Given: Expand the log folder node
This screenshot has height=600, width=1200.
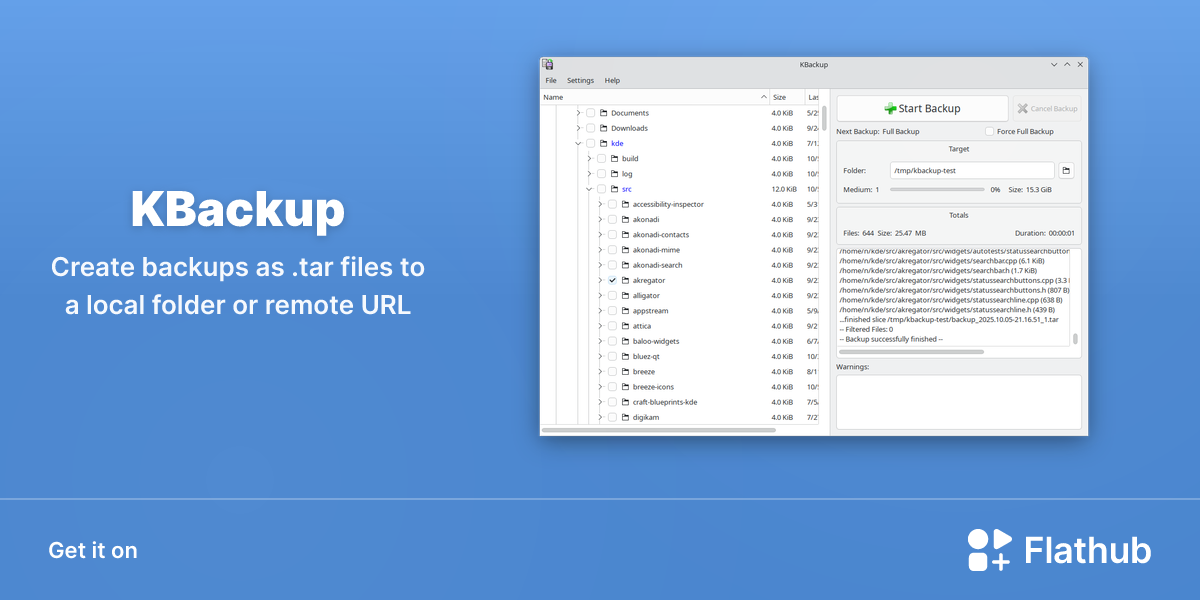Looking at the screenshot, I should [589, 174].
